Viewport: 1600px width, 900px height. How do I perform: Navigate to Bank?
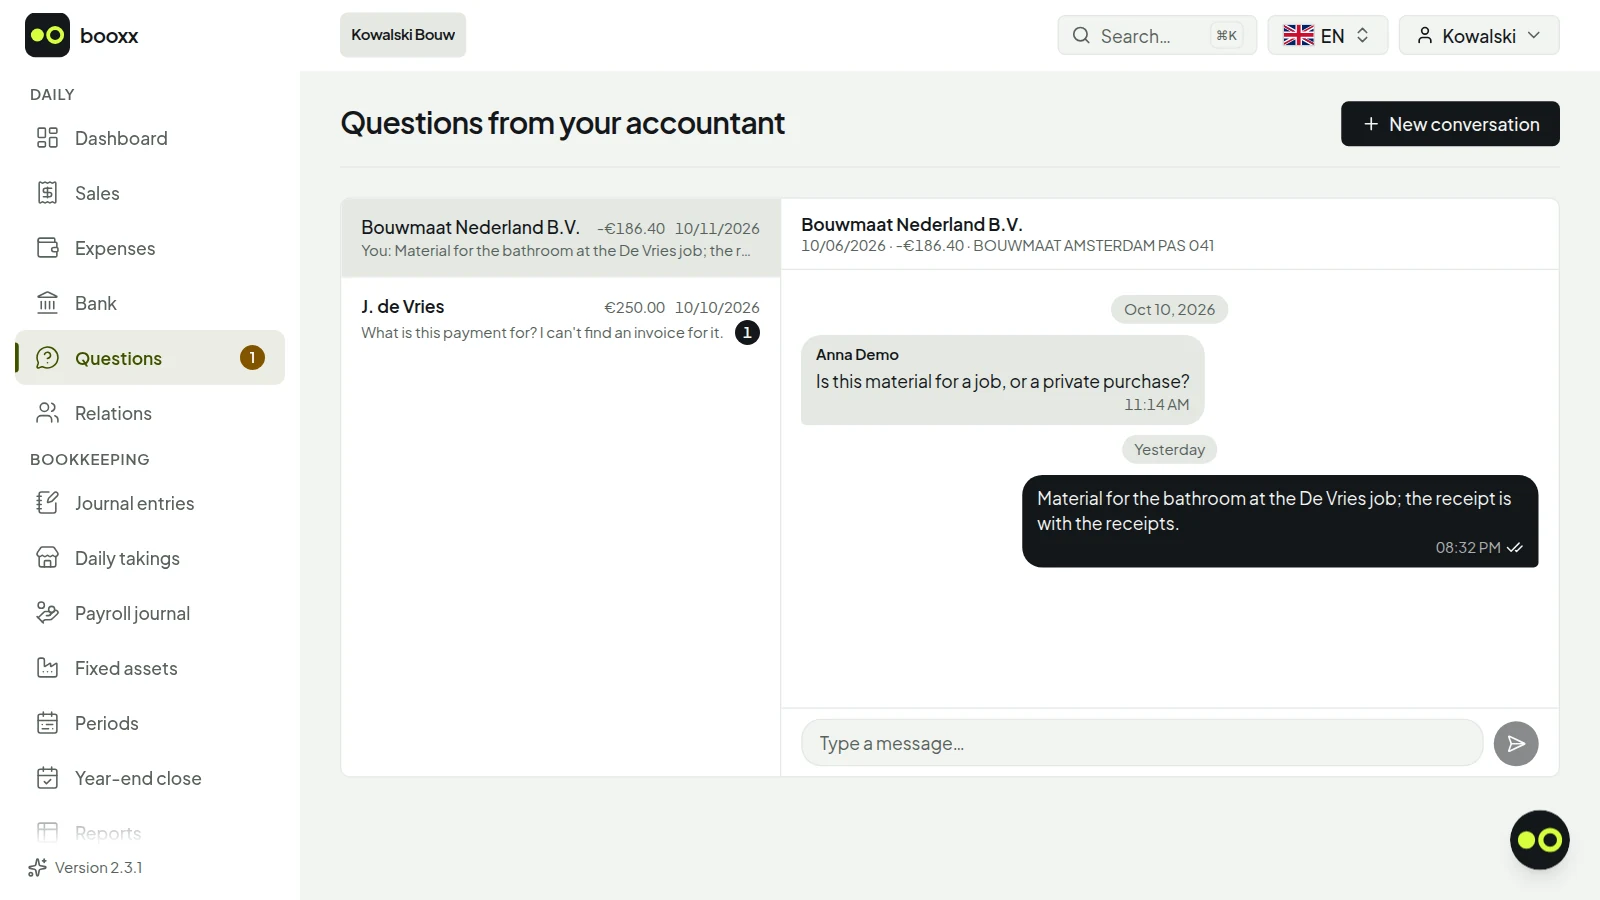pyautogui.click(x=150, y=303)
